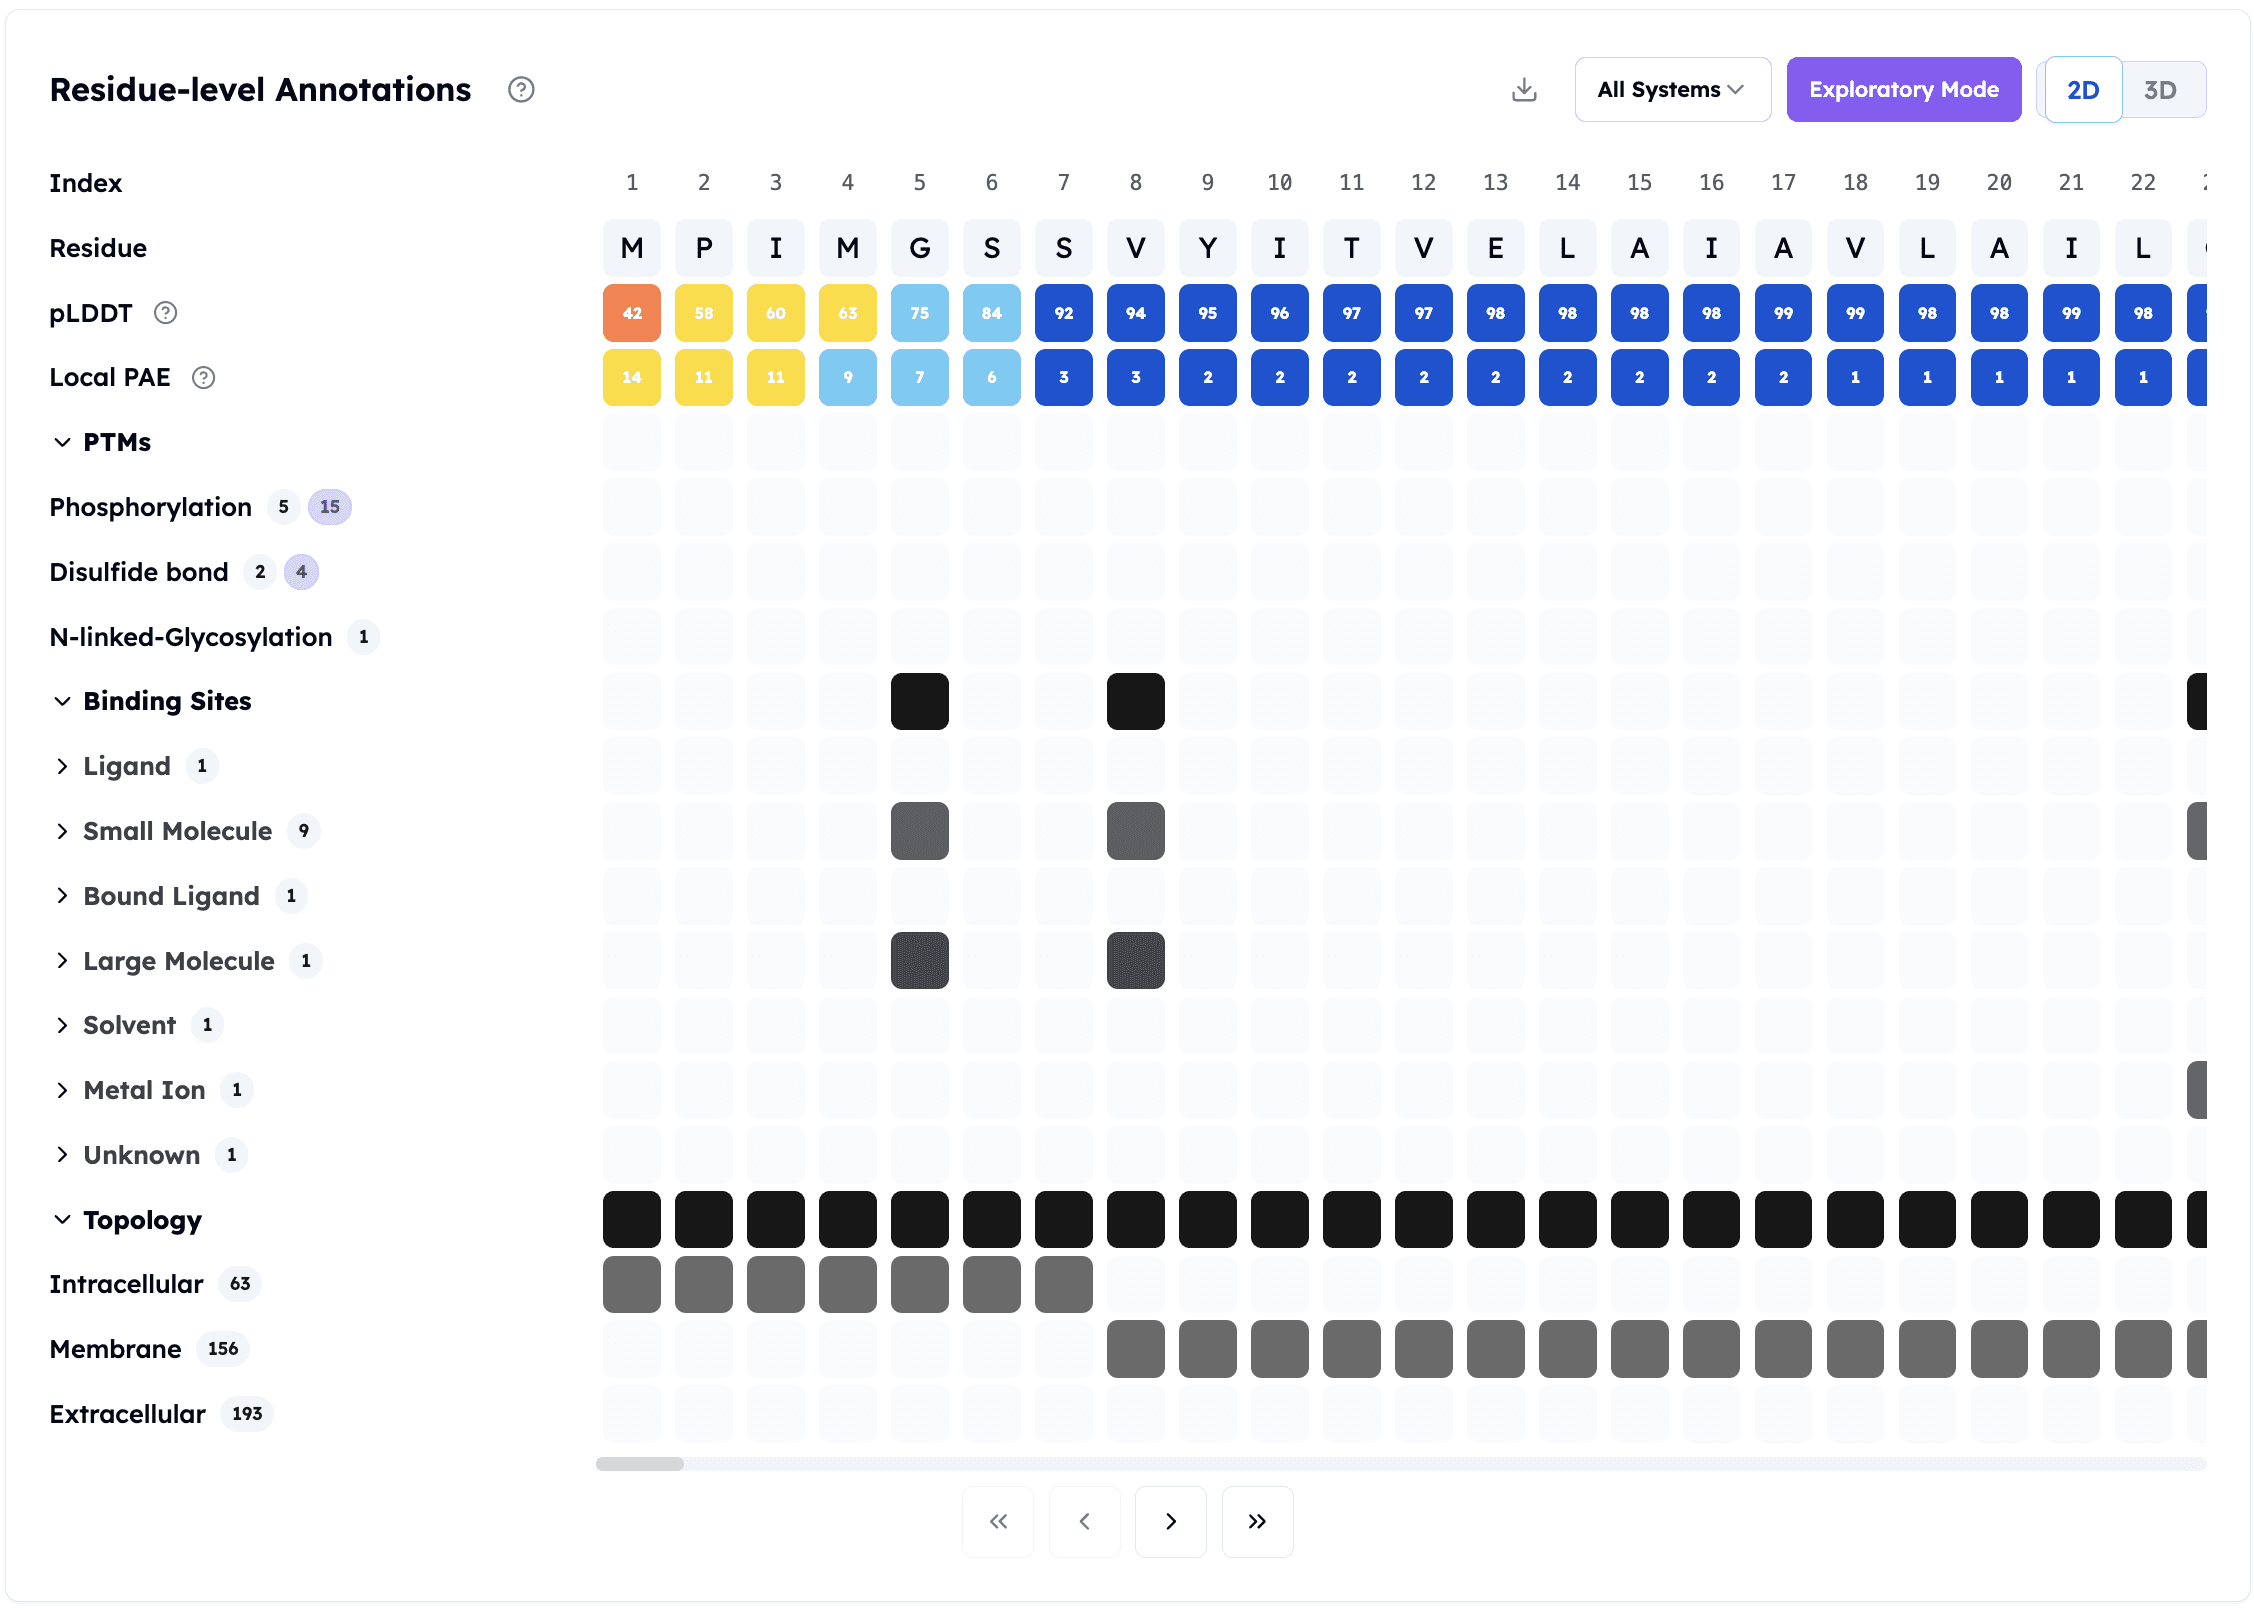2254x1608 pixels.
Task: Collapse the PTMs section
Action: click(62, 442)
